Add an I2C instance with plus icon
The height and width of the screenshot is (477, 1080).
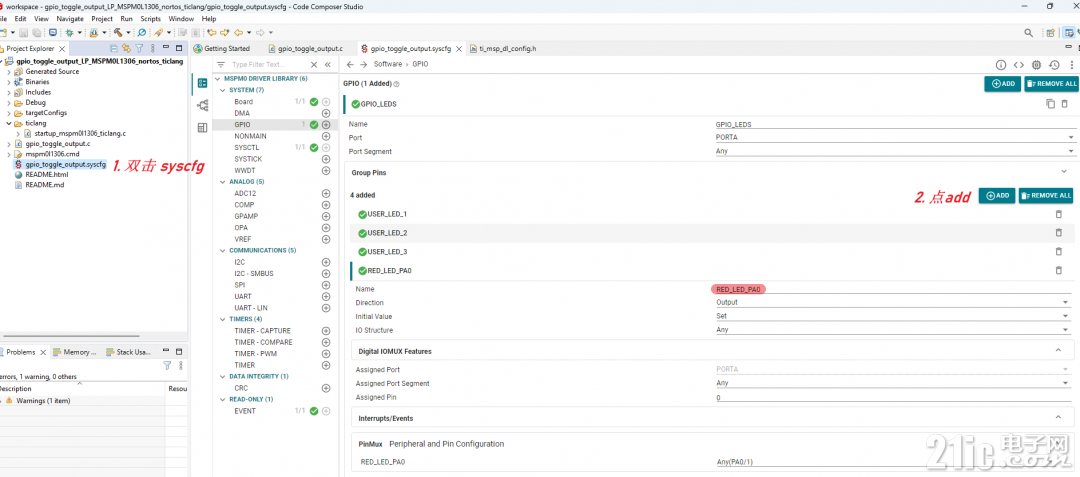[326, 262]
